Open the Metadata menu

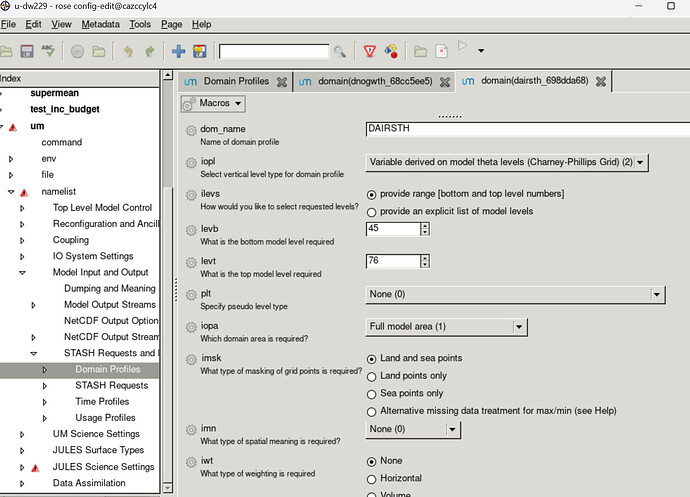(100, 25)
